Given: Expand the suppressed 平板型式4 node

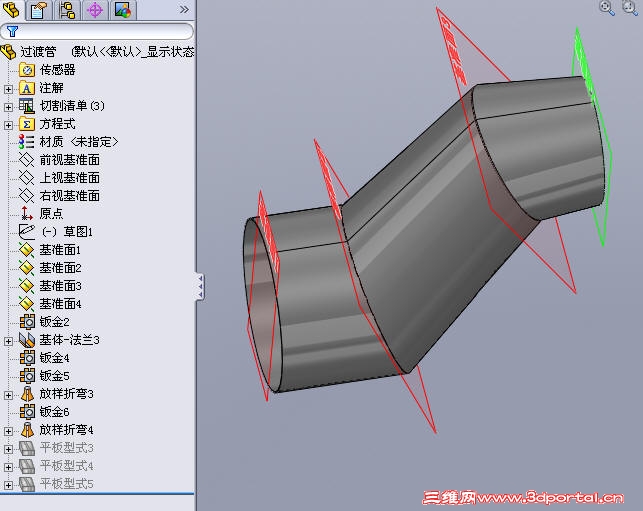Looking at the screenshot, I should click(x=8, y=467).
